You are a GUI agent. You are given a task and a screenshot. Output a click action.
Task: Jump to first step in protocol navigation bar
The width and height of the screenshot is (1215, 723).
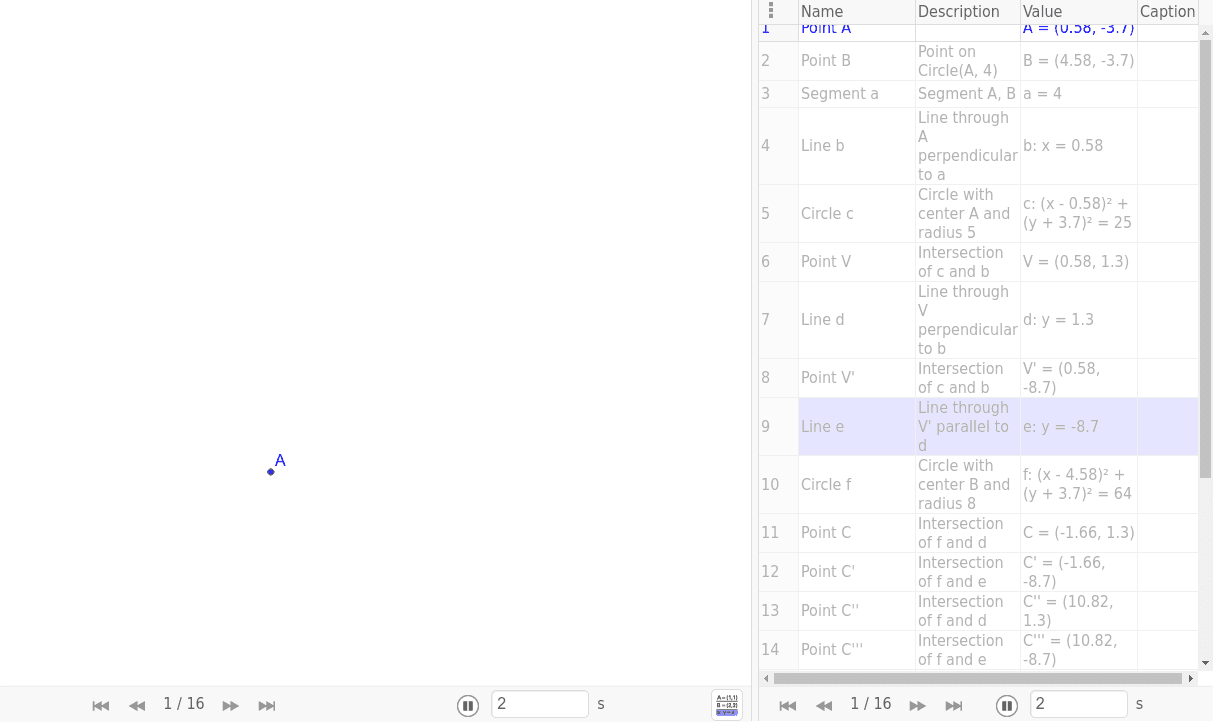[788, 706]
